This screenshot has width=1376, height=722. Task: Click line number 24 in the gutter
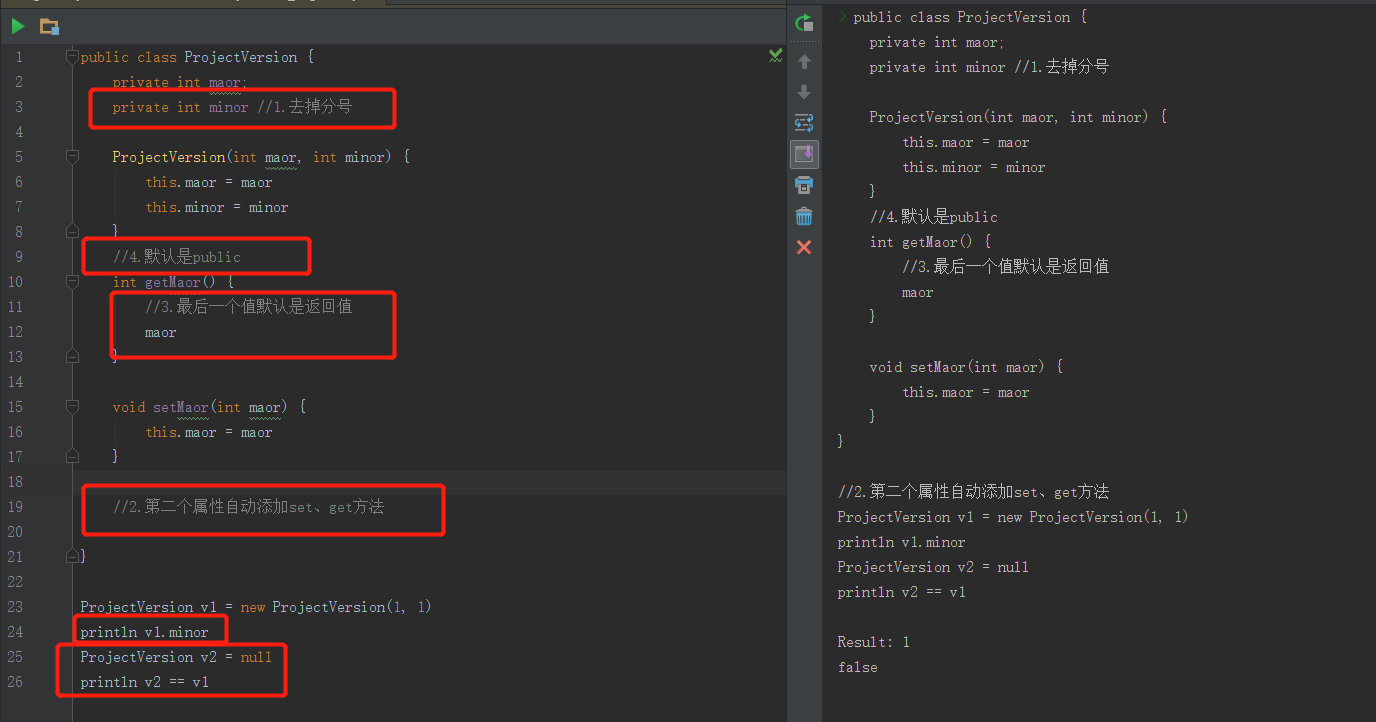point(14,632)
